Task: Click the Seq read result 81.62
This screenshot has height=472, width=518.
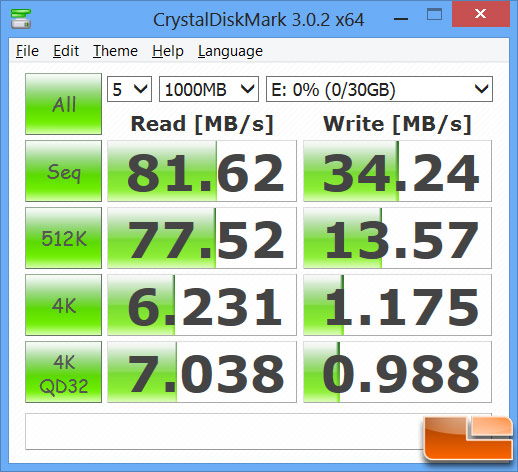Action: click(202, 171)
